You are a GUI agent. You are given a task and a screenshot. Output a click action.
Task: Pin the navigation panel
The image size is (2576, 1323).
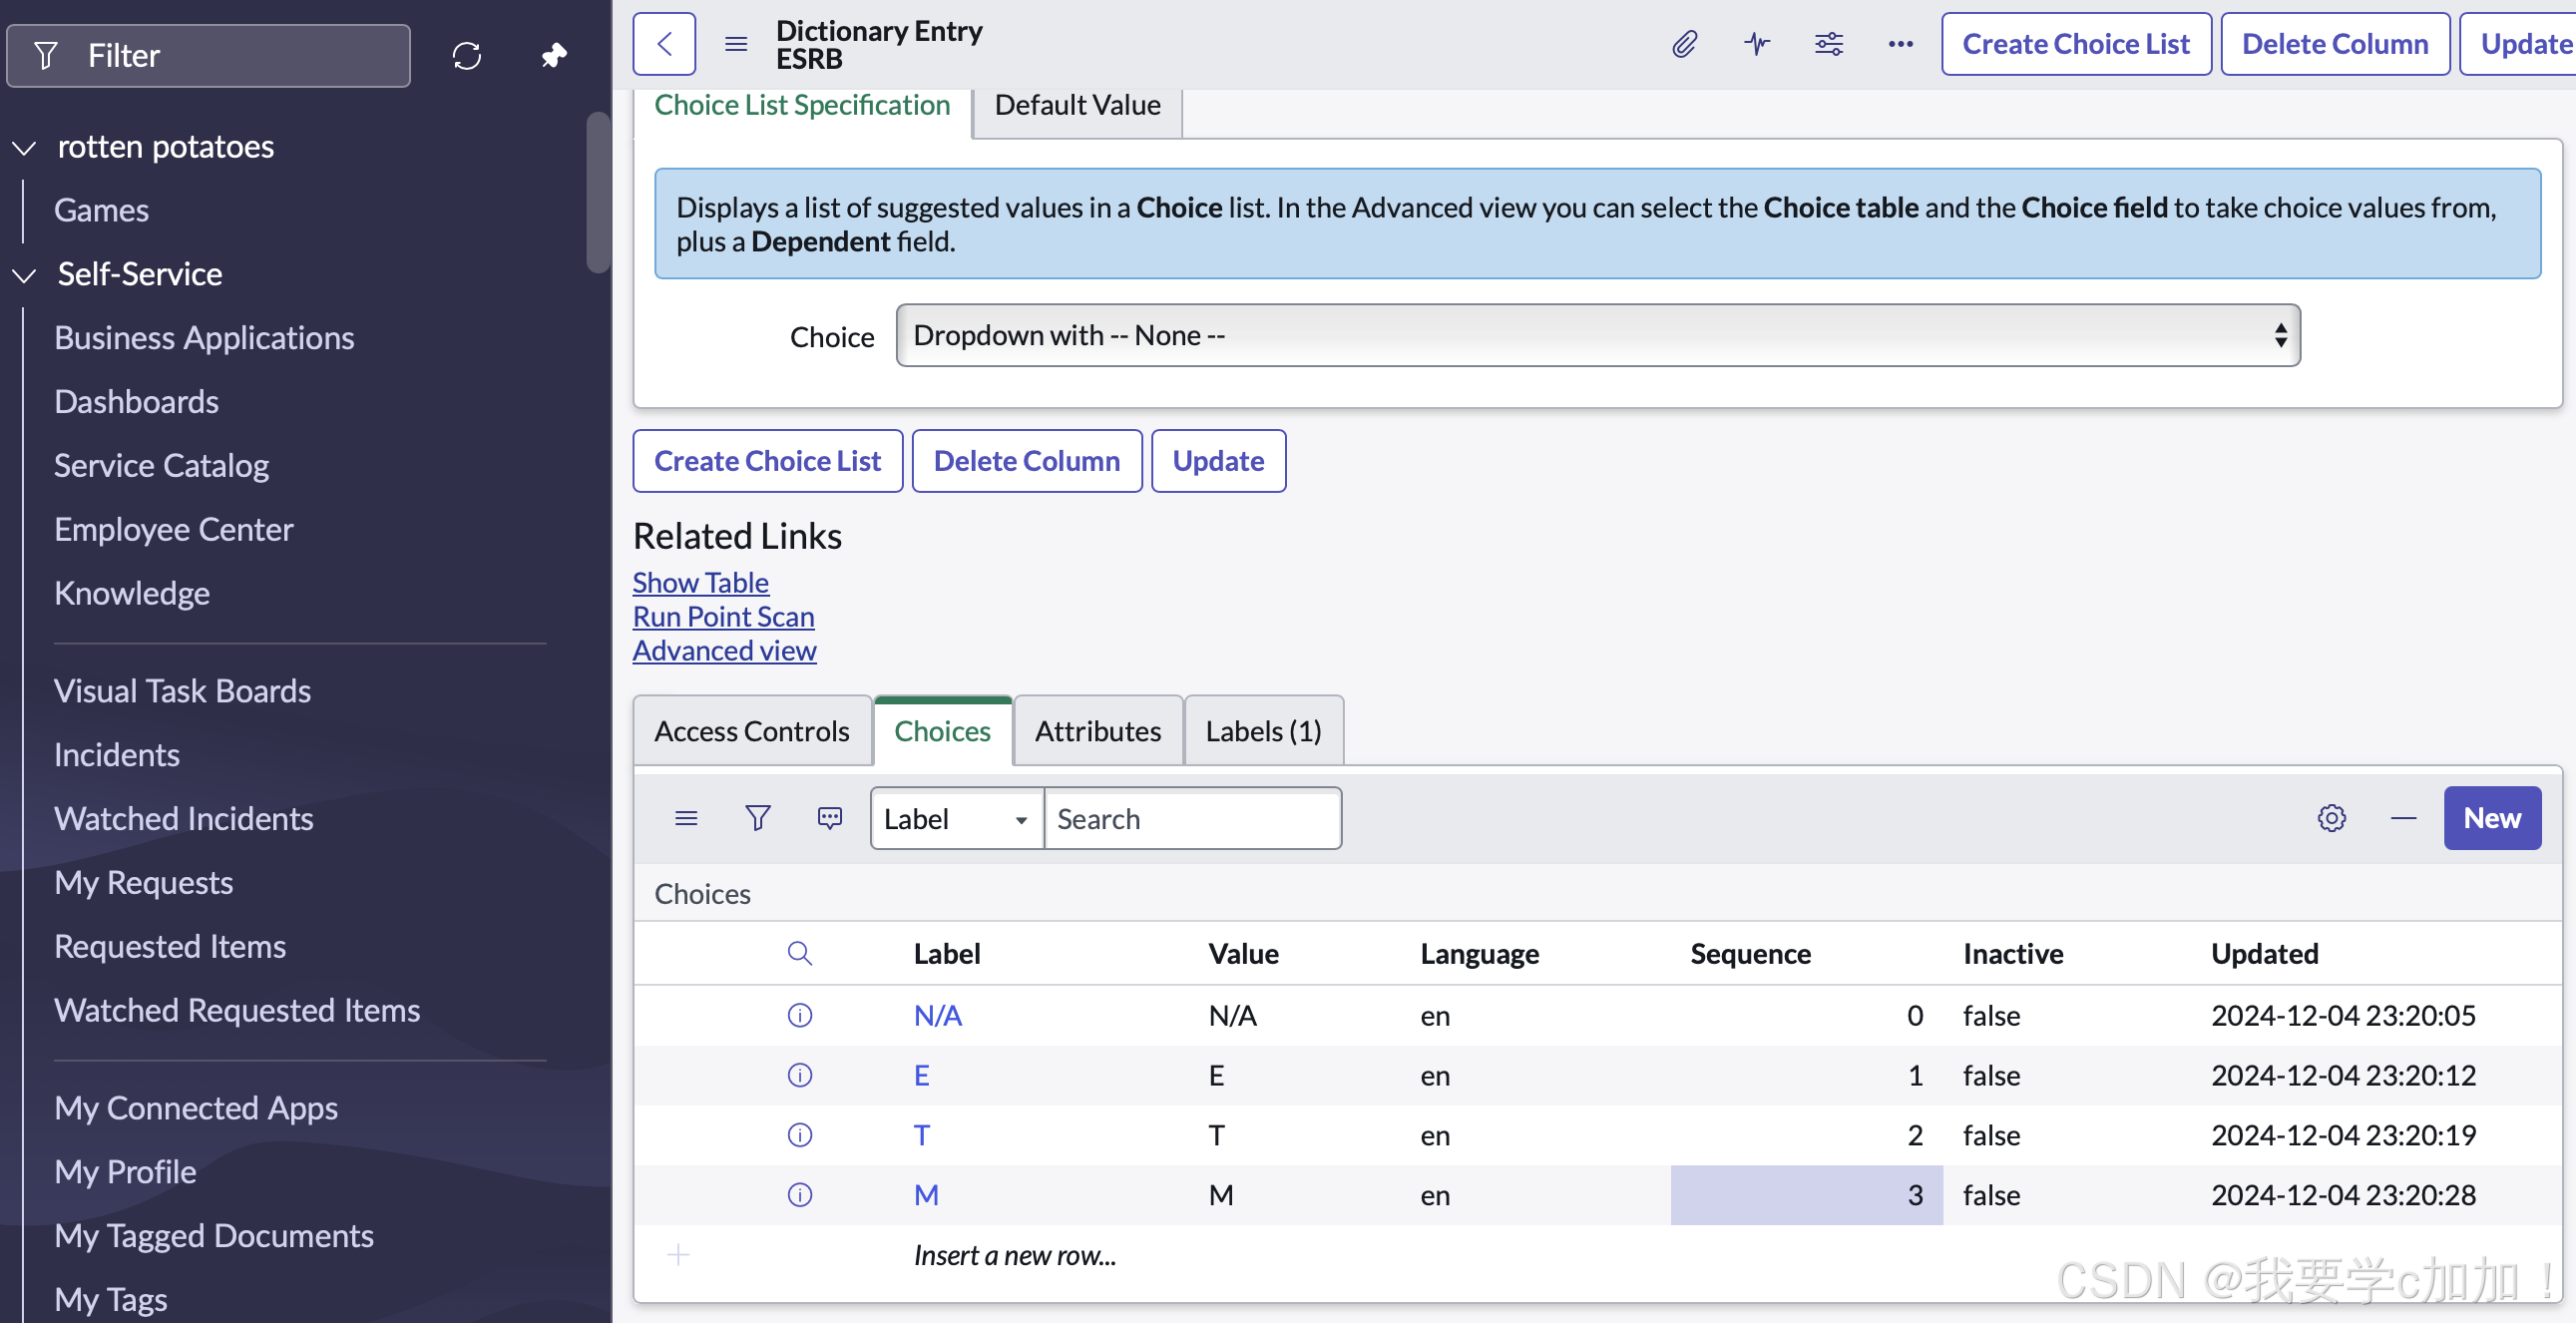point(554,55)
